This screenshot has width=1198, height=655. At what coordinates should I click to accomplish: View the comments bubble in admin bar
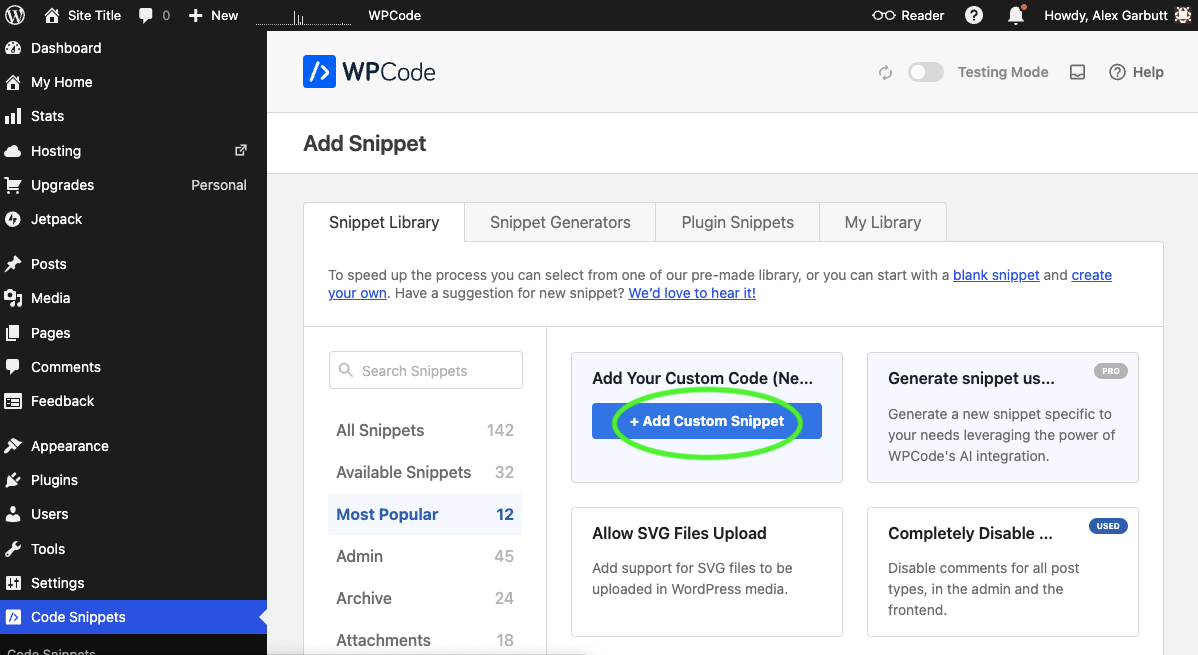tap(154, 15)
